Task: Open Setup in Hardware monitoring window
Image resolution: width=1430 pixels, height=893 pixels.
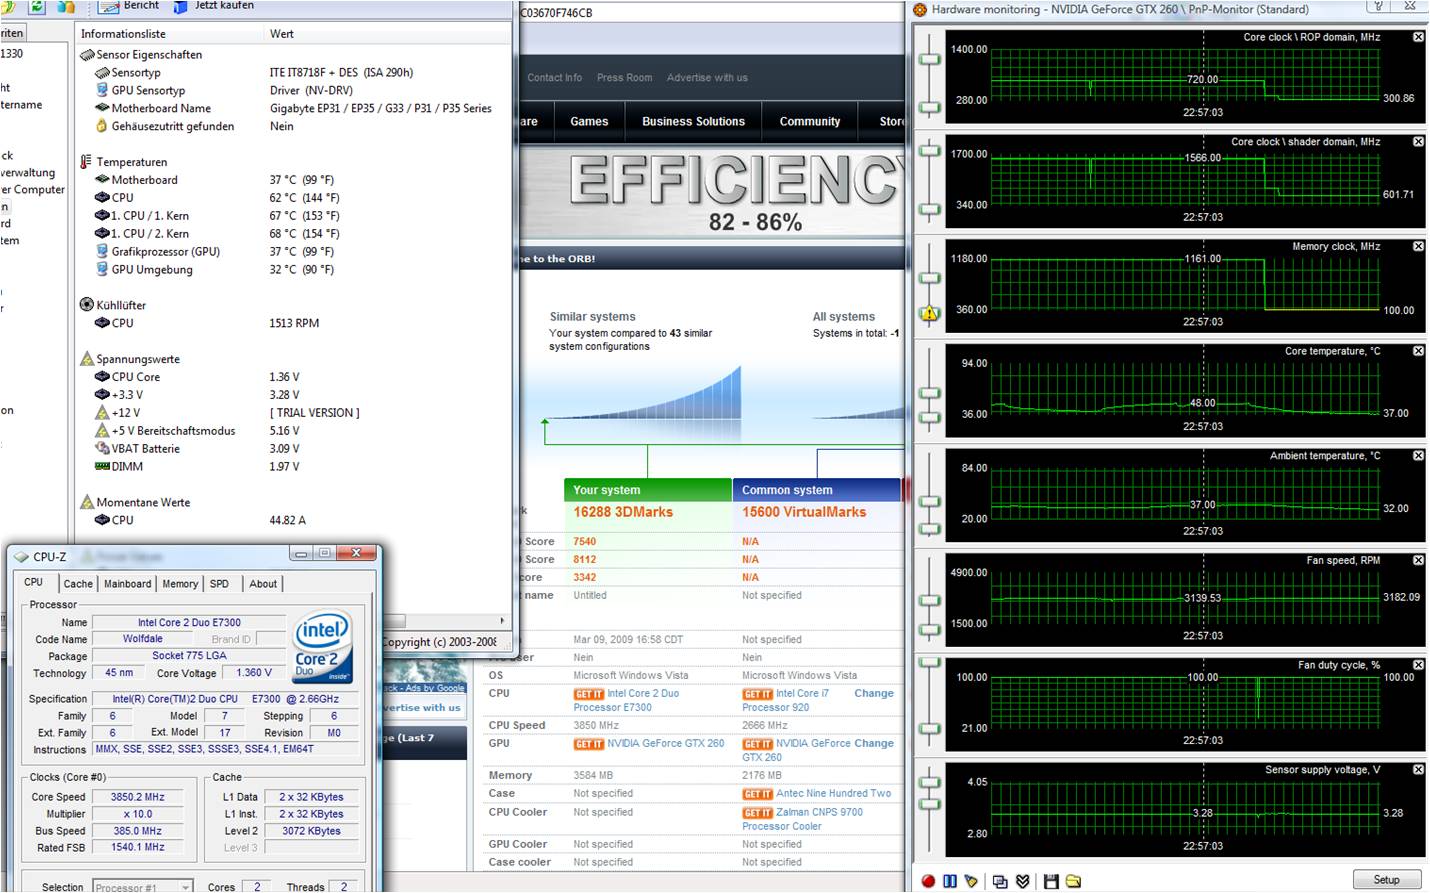Action: pos(1386,880)
